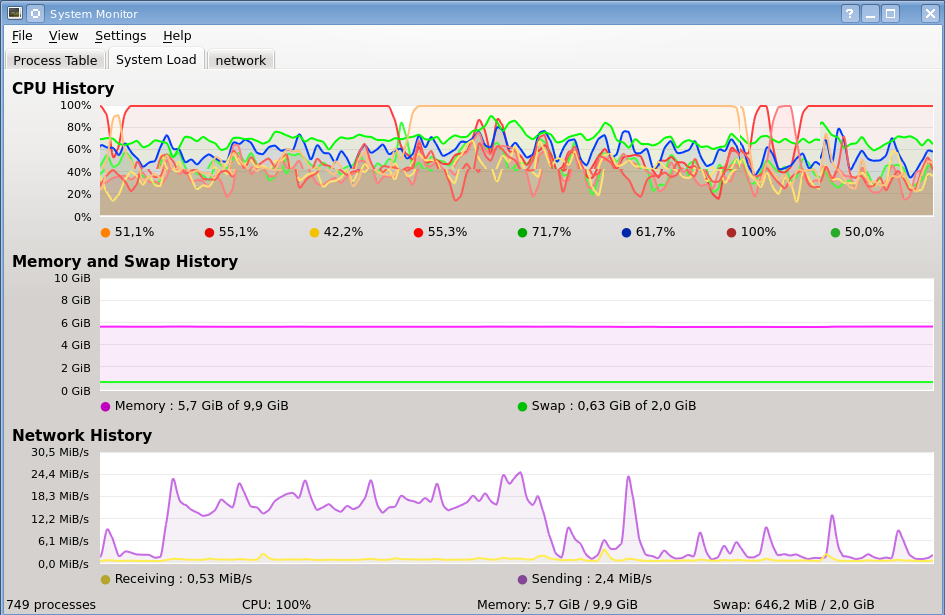
Task: Click the Receiving : 0,53 MiB/s label
Action: click(183, 579)
